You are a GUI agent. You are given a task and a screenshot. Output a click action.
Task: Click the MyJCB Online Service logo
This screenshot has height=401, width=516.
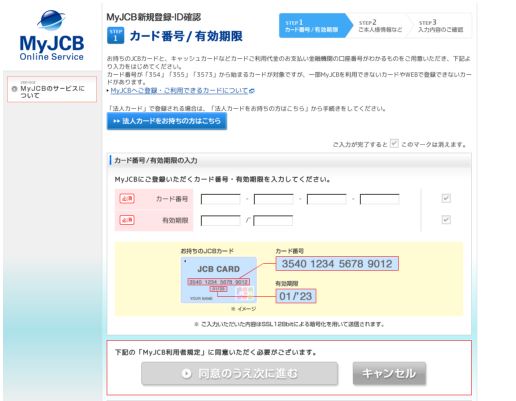coord(52,35)
